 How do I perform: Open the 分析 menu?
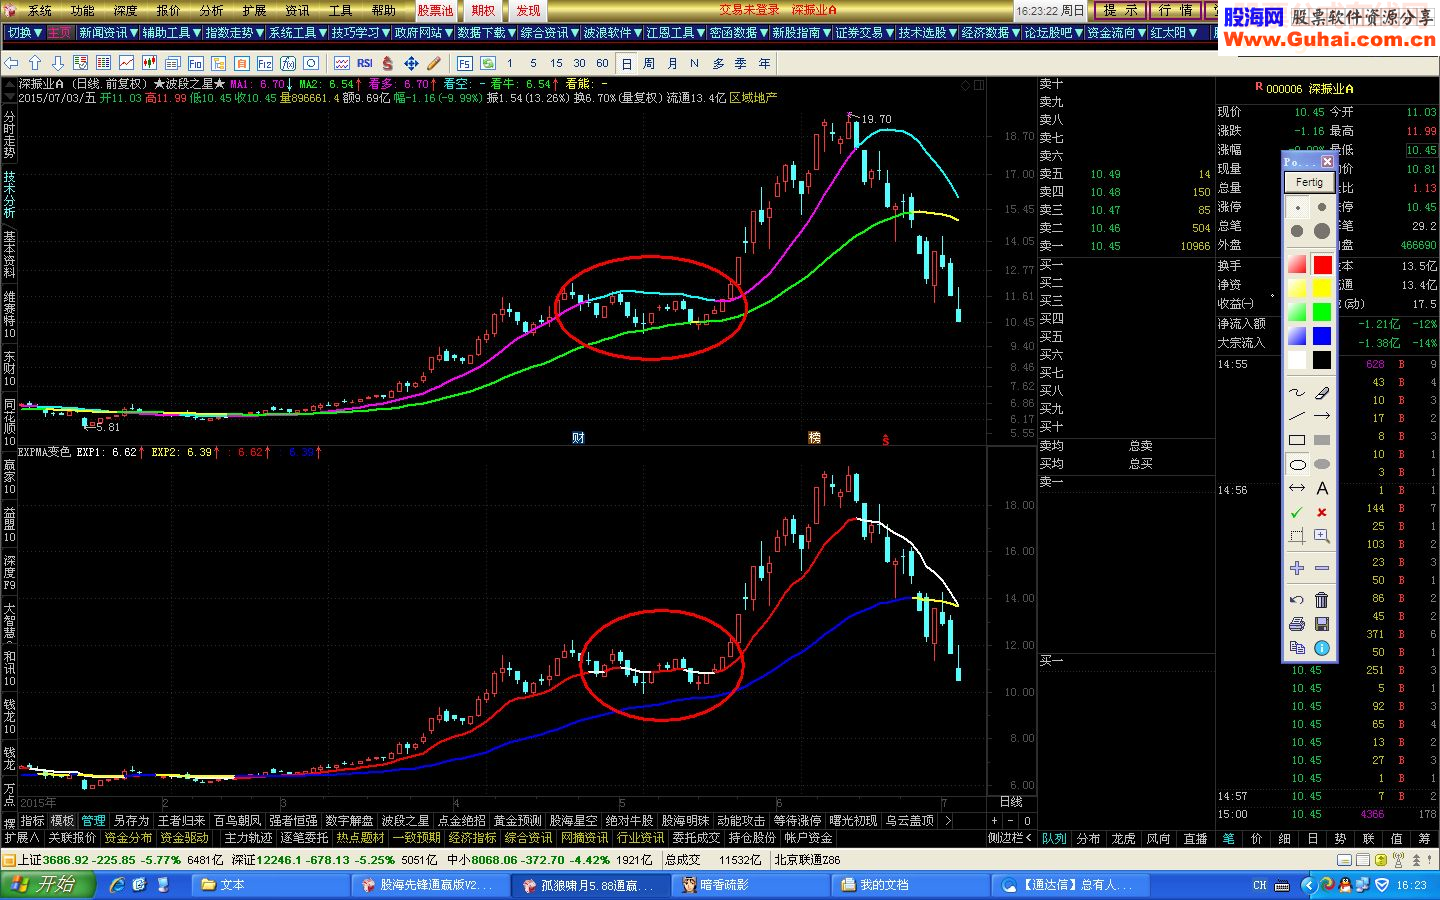pyautogui.click(x=211, y=10)
